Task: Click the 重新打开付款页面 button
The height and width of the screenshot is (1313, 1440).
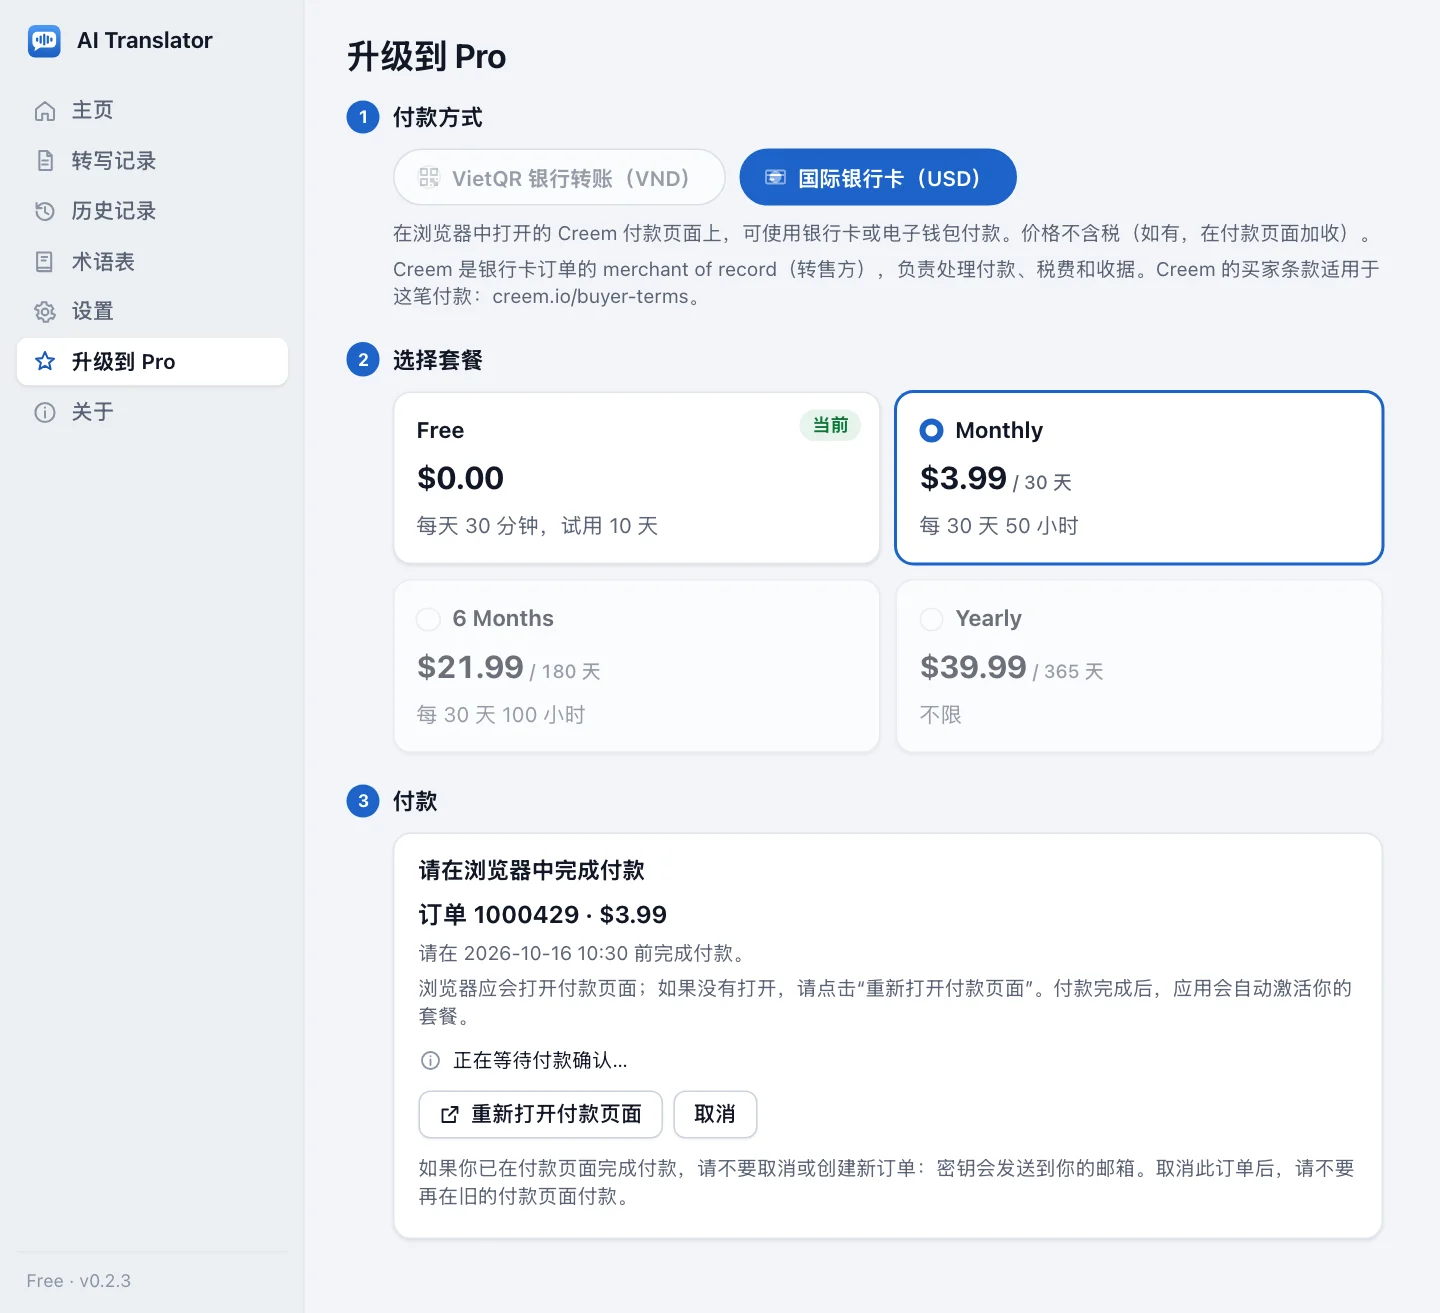Action: tap(540, 1114)
